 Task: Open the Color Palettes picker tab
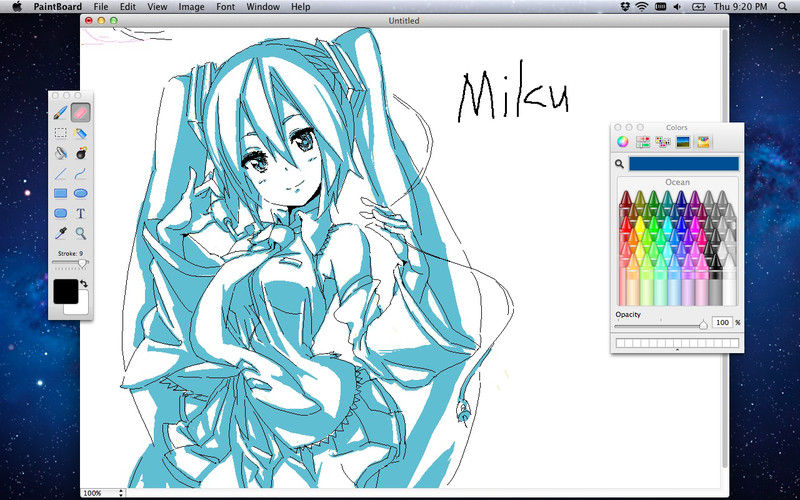click(x=663, y=142)
